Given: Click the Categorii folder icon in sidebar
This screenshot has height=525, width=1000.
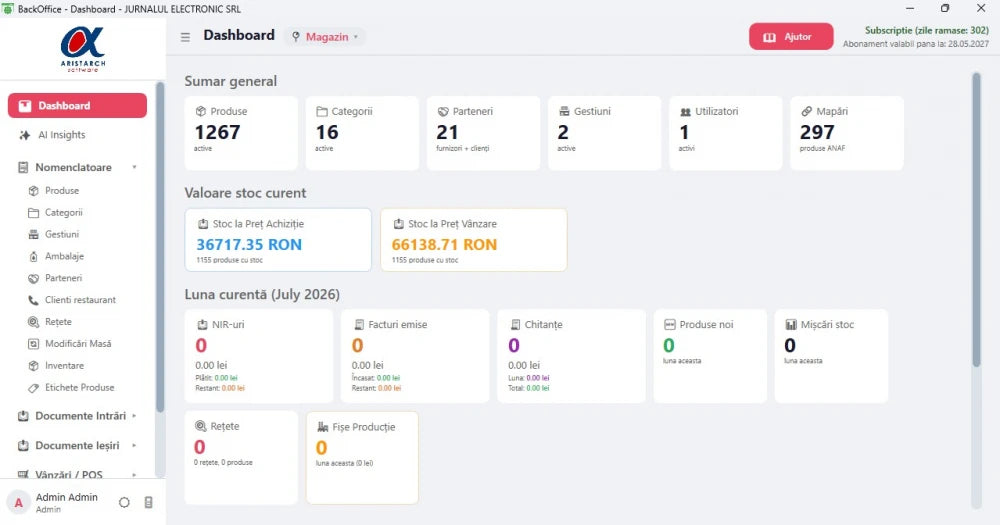Looking at the screenshot, I should pyautogui.click(x=33, y=213).
